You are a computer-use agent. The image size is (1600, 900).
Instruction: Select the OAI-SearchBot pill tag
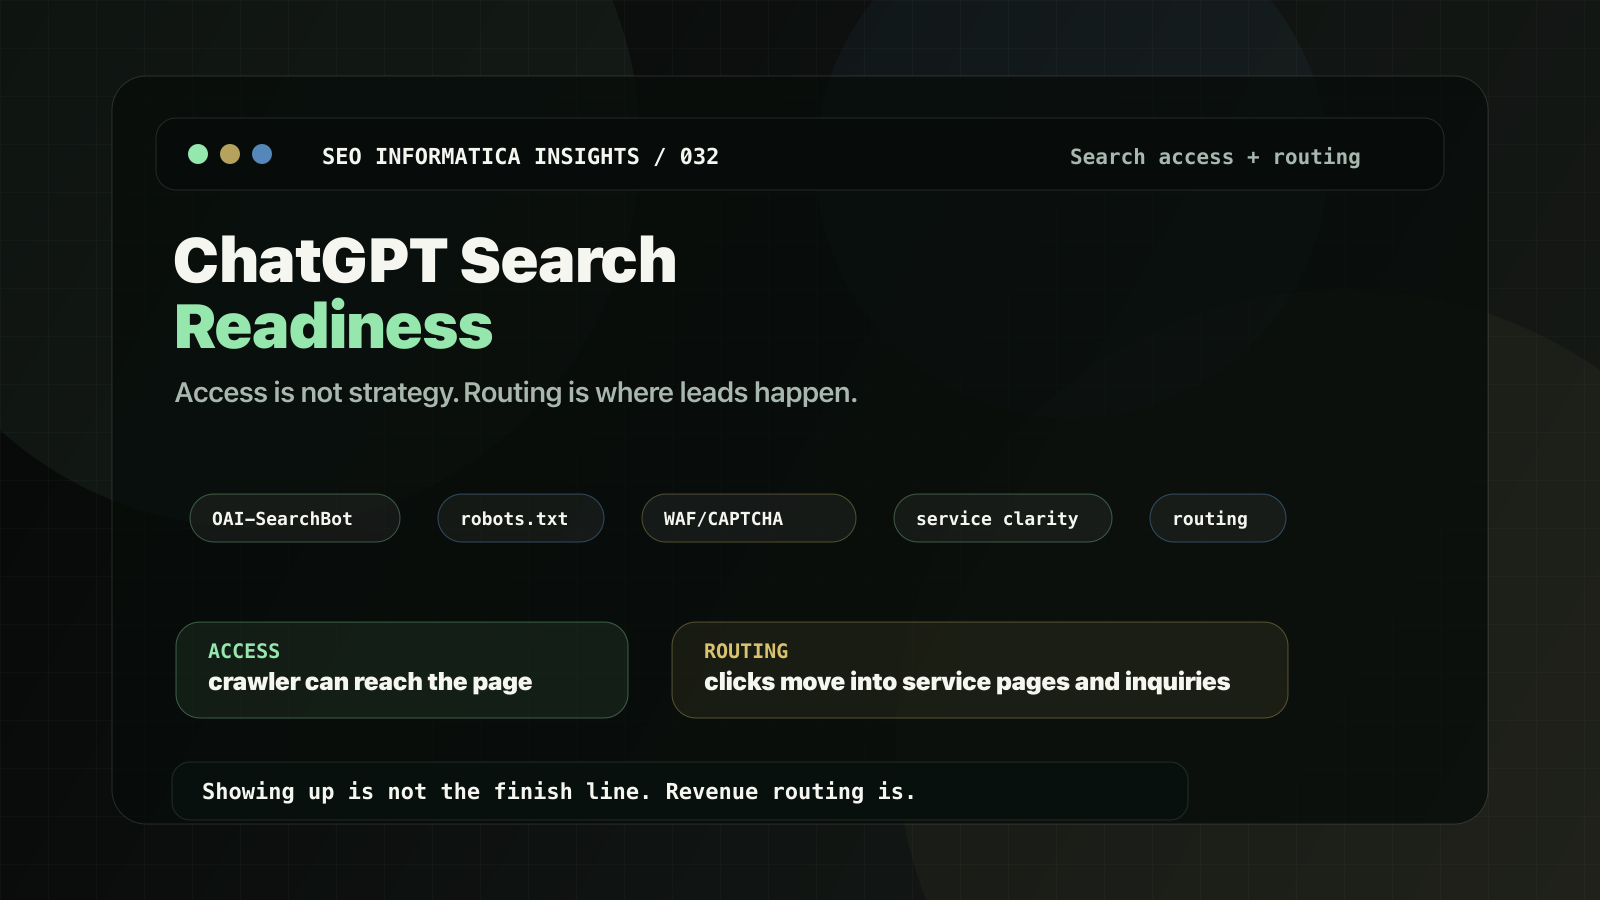pos(295,518)
